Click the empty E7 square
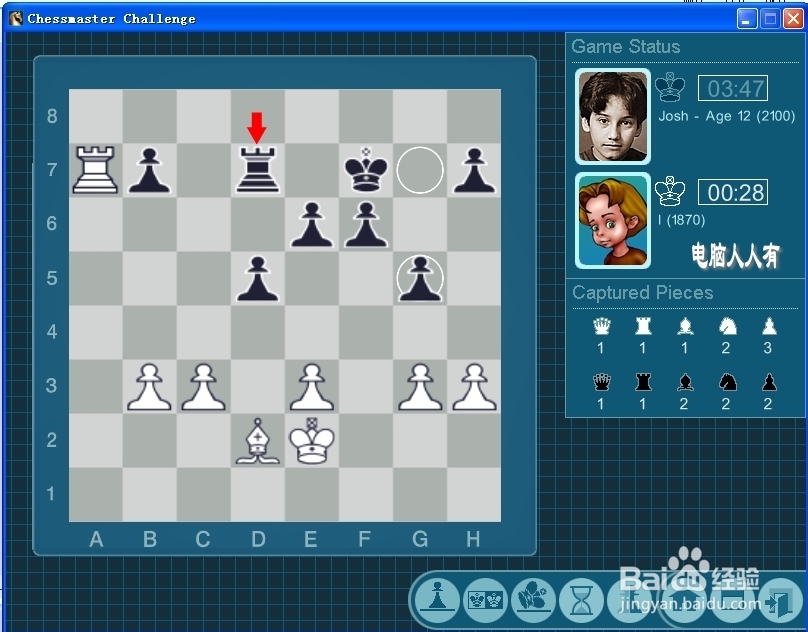 tap(312, 170)
